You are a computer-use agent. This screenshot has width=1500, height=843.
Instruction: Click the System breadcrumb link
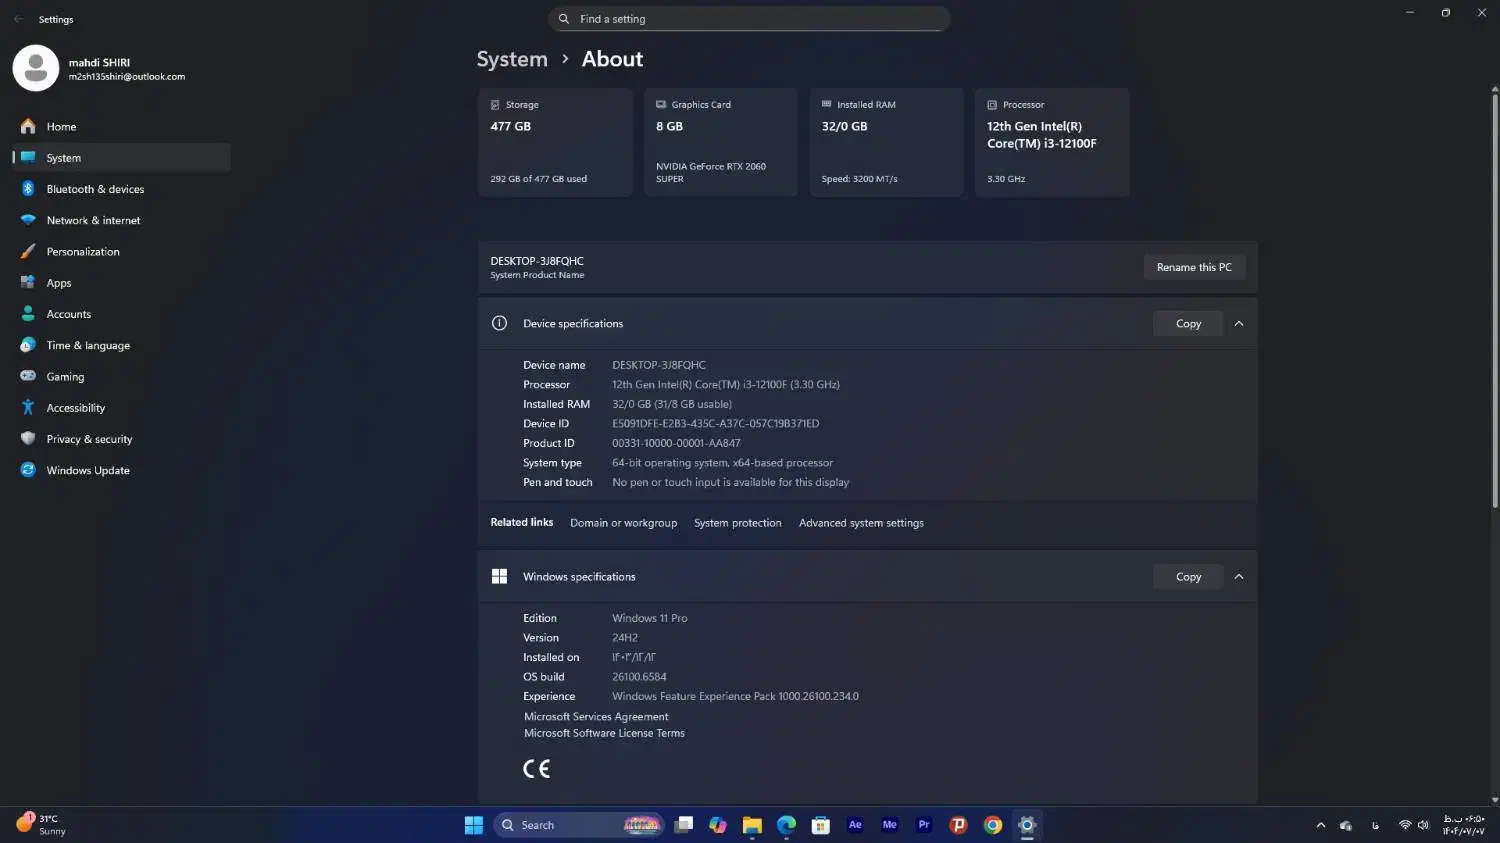(x=512, y=59)
